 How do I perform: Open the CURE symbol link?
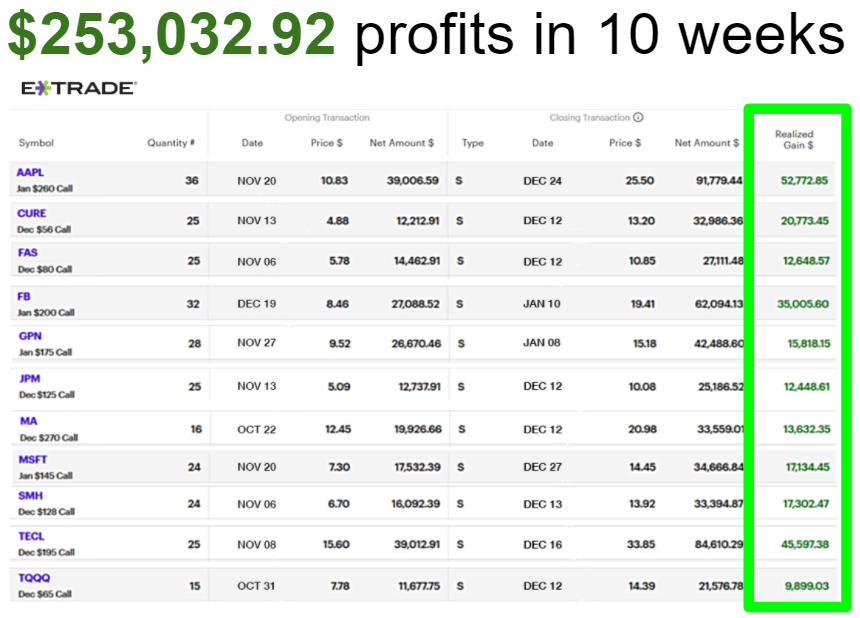tap(32, 214)
